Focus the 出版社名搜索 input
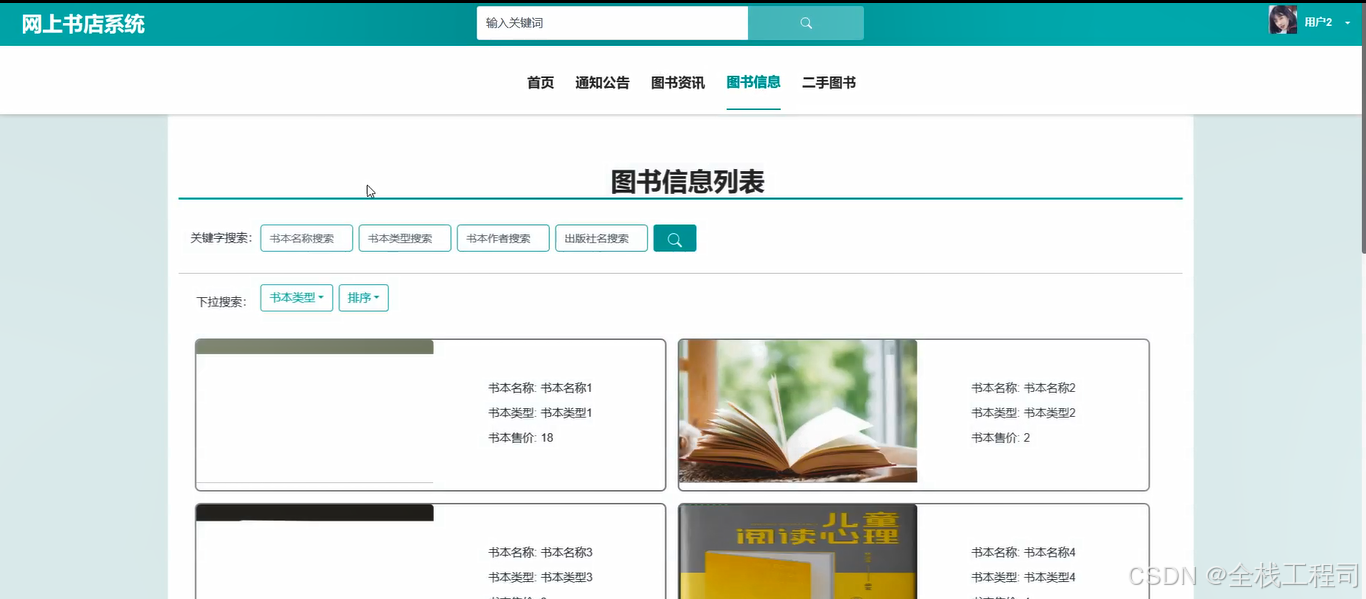 coord(601,238)
